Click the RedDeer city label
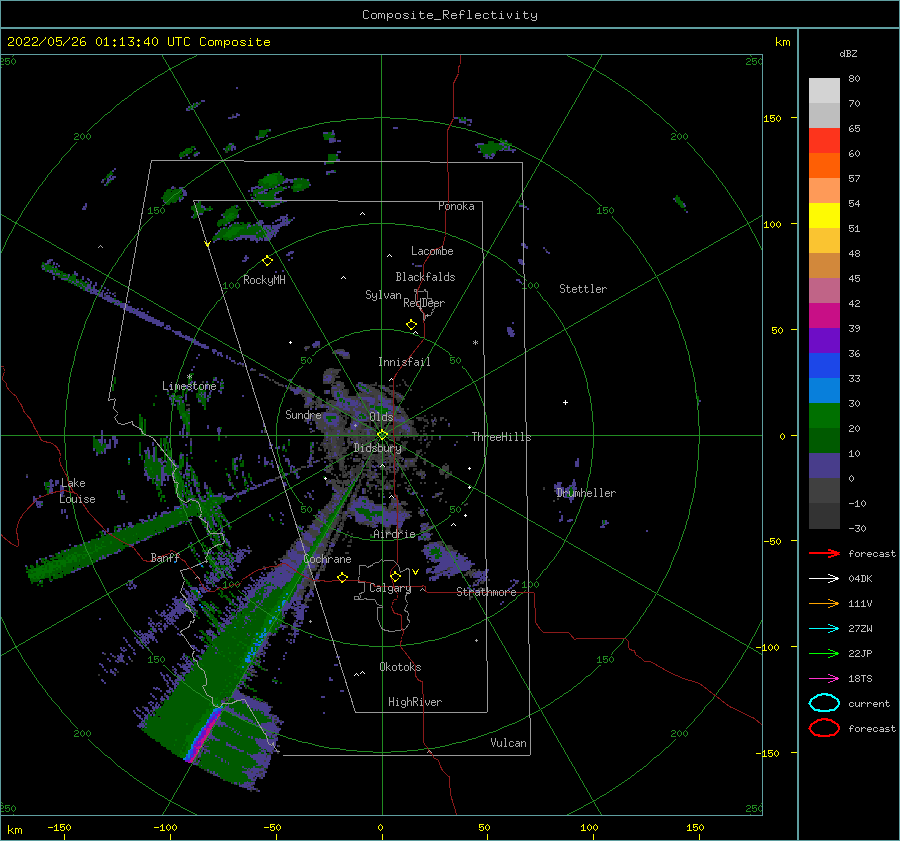The height and width of the screenshot is (841, 900). [x=424, y=303]
